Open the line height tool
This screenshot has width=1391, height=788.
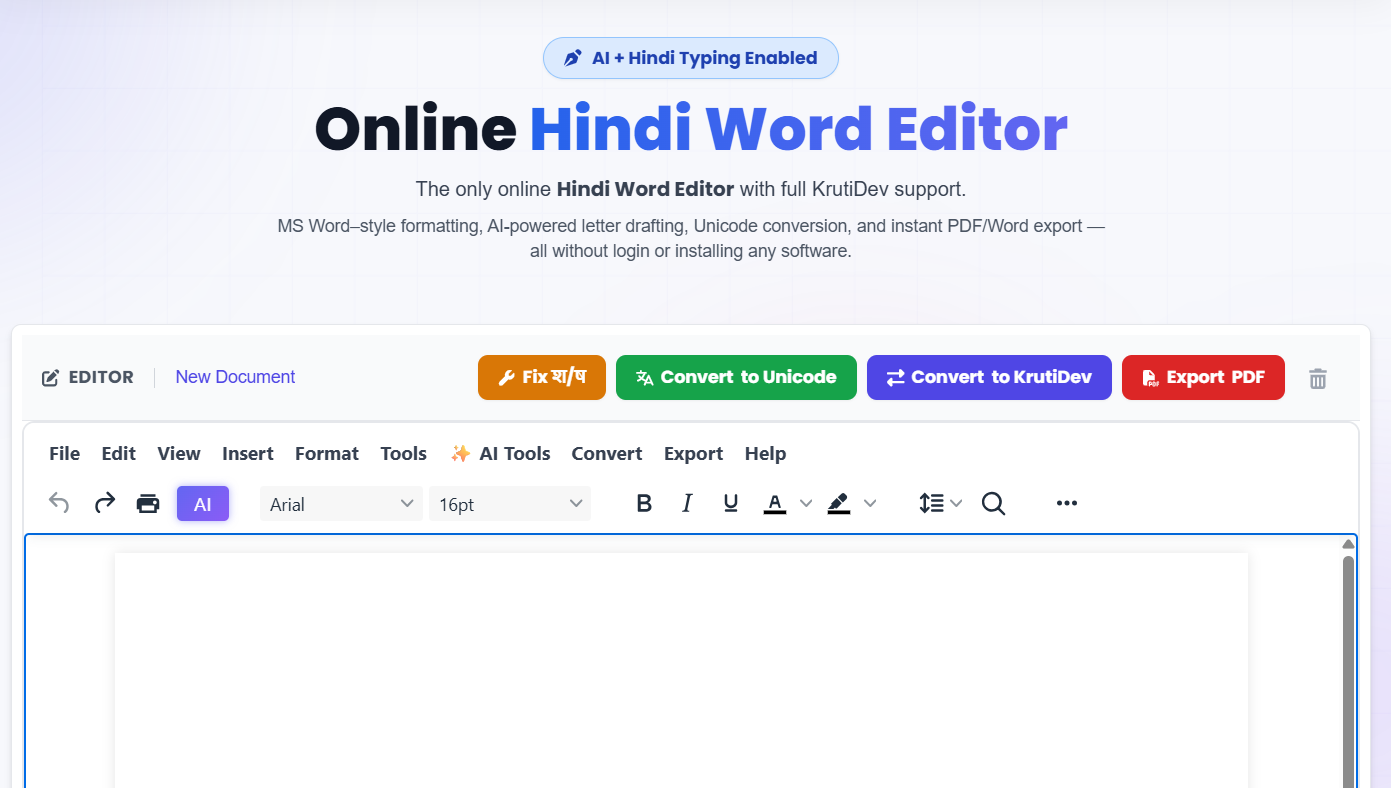click(x=931, y=503)
